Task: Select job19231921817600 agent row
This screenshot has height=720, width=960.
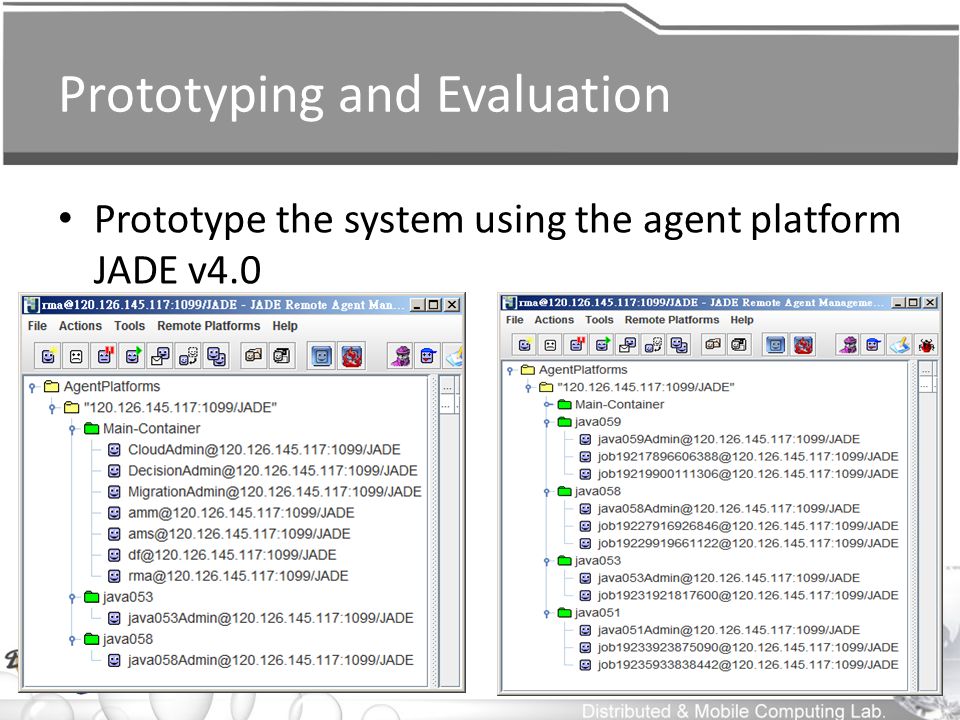Action: [739, 595]
